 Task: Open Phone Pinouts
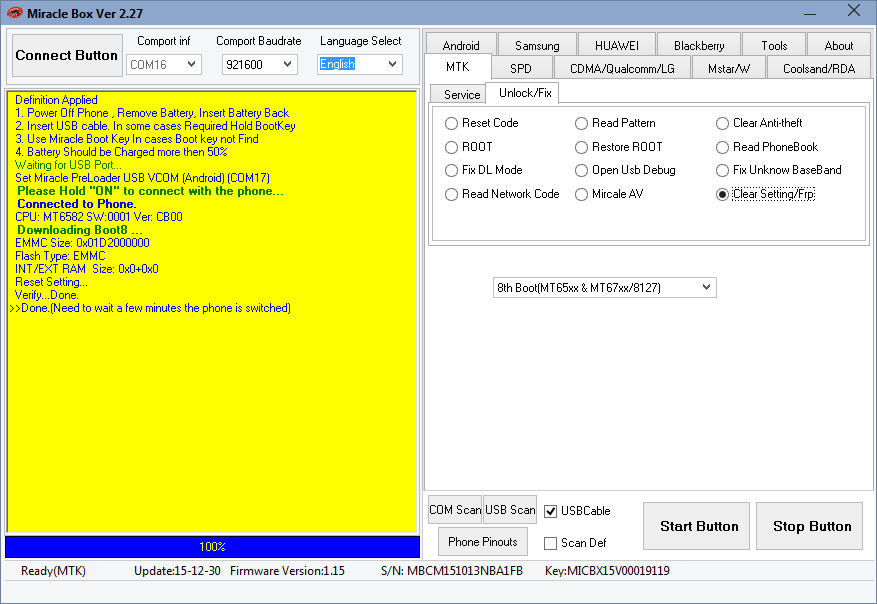[483, 541]
